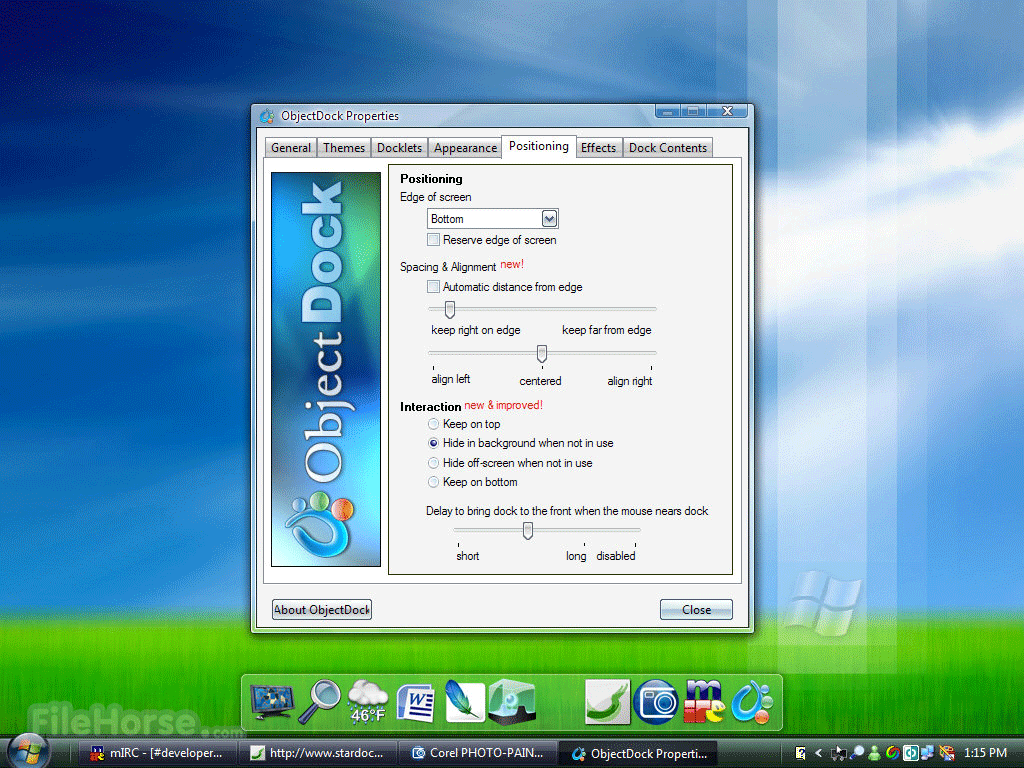Screen dimensions: 1024x768
Task: Launch Microsoft Word from the dock
Action: point(416,703)
